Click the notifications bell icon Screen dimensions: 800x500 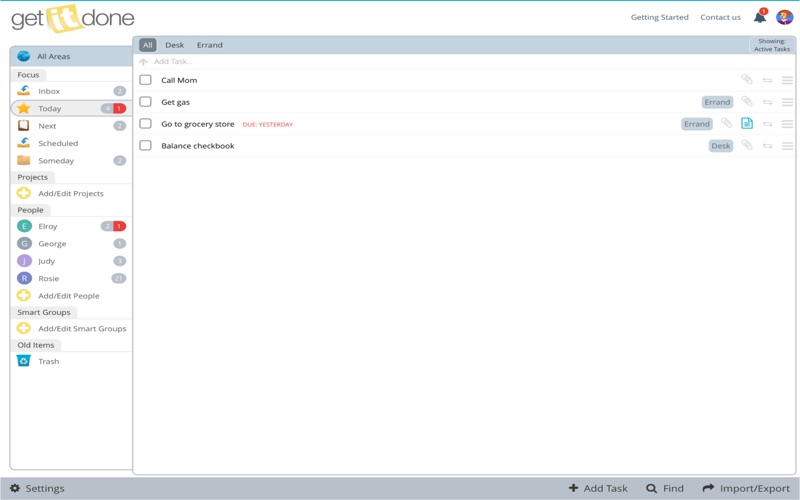coord(759,17)
